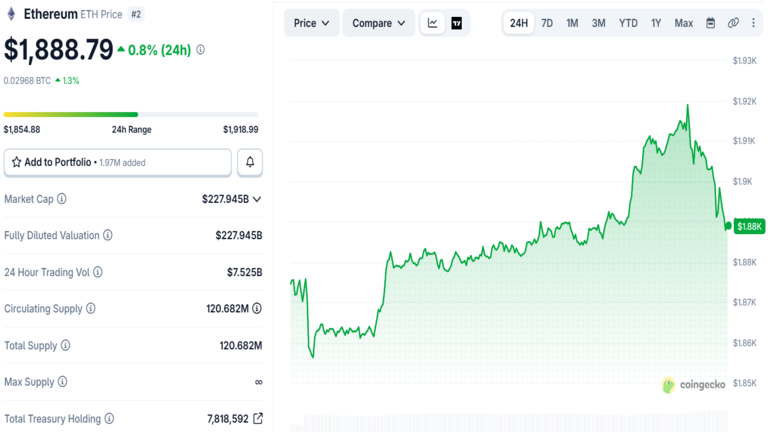Open the info icon beside Circulating Supply label
The height and width of the screenshot is (432, 768).
coord(91,309)
